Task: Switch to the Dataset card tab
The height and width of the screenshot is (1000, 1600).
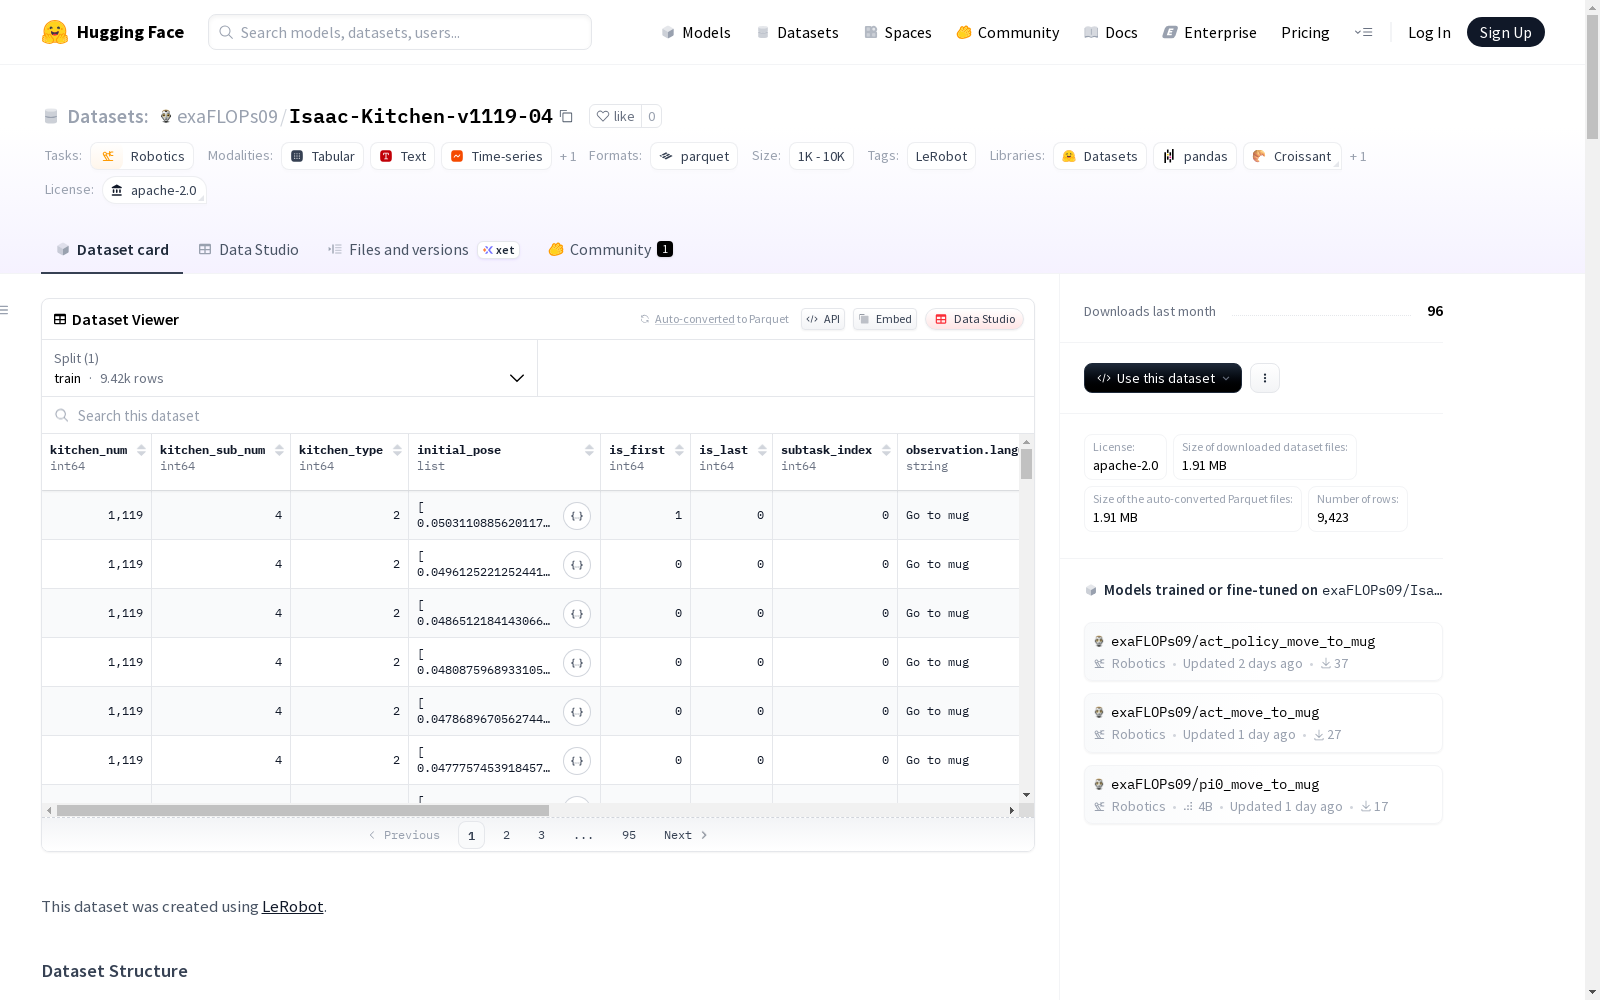Action: (x=112, y=250)
